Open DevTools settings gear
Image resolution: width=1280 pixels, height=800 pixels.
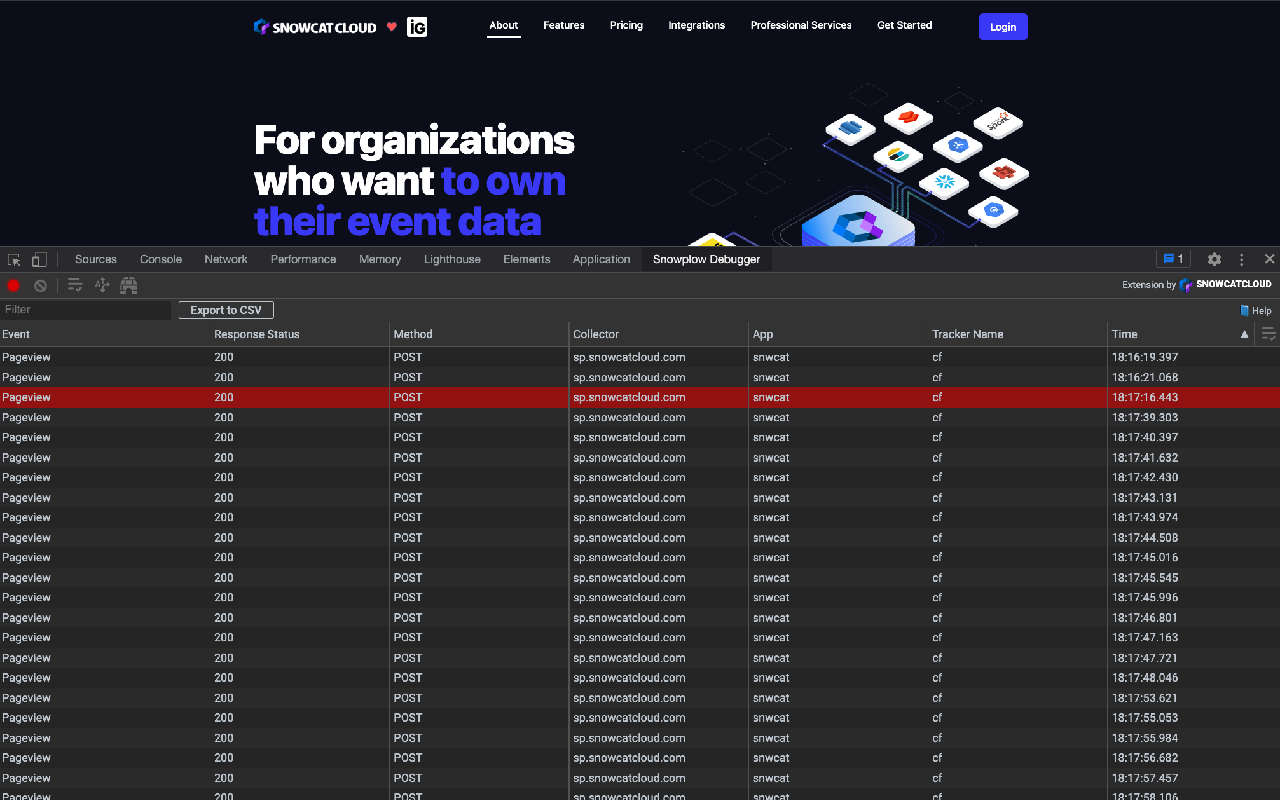1214,259
